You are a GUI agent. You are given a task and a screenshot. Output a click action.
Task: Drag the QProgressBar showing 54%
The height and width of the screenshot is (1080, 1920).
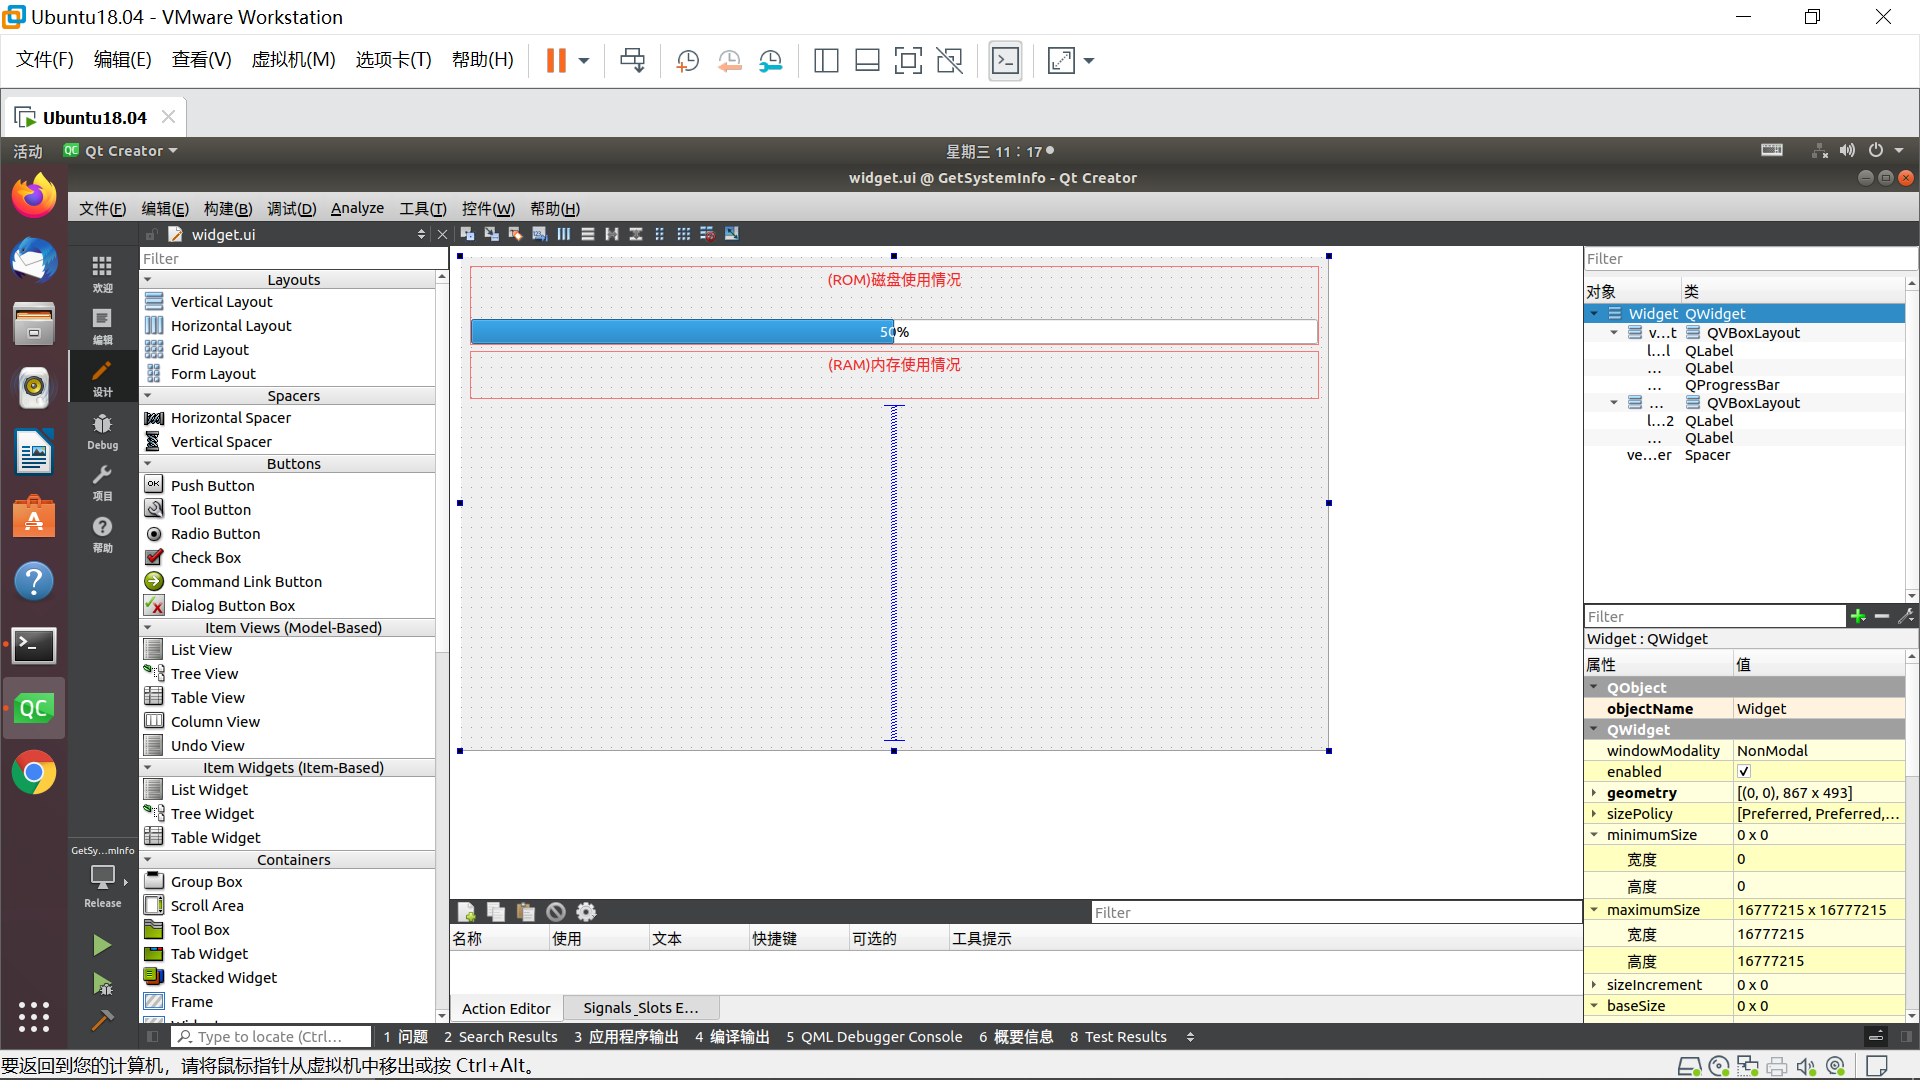tap(893, 331)
